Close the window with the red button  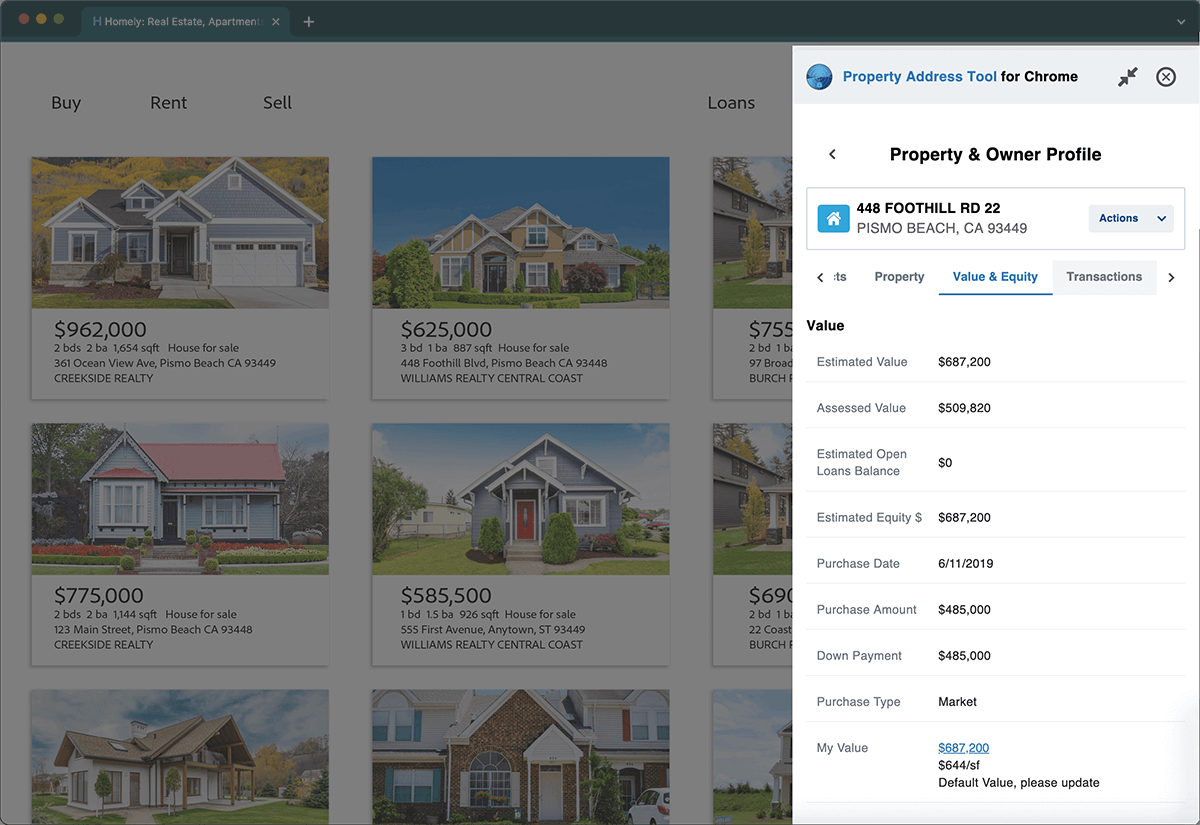click(x=25, y=19)
